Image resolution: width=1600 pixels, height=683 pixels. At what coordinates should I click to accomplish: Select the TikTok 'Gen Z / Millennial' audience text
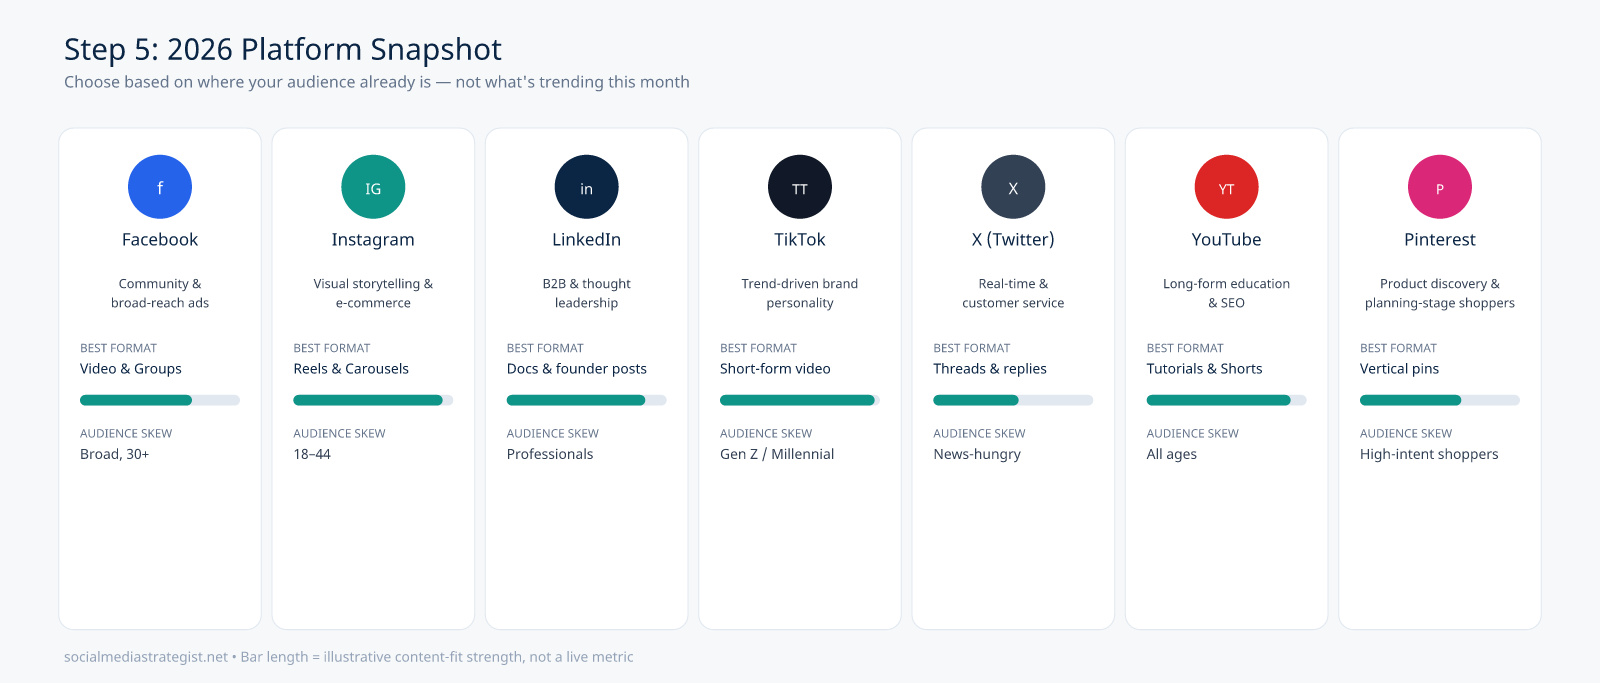777,454
